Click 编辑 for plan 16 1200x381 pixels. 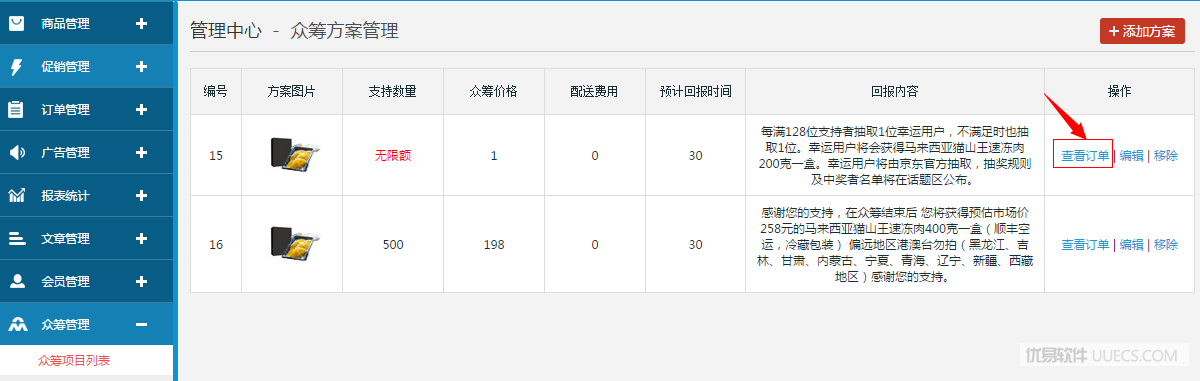coord(1131,244)
